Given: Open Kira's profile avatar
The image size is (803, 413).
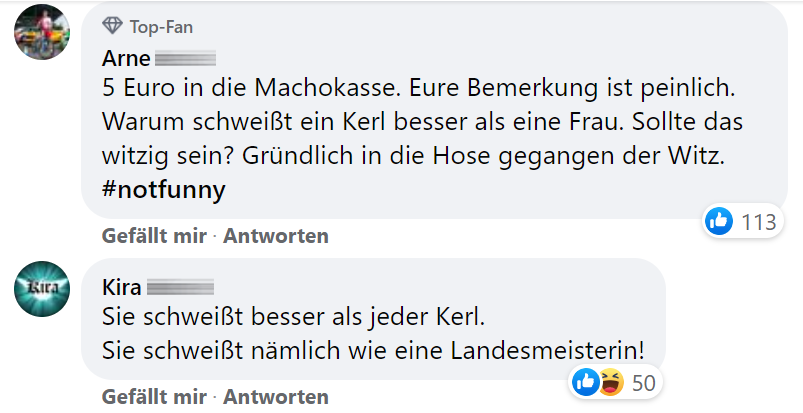Looking at the screenshot, I should click(x=42, y=290).
